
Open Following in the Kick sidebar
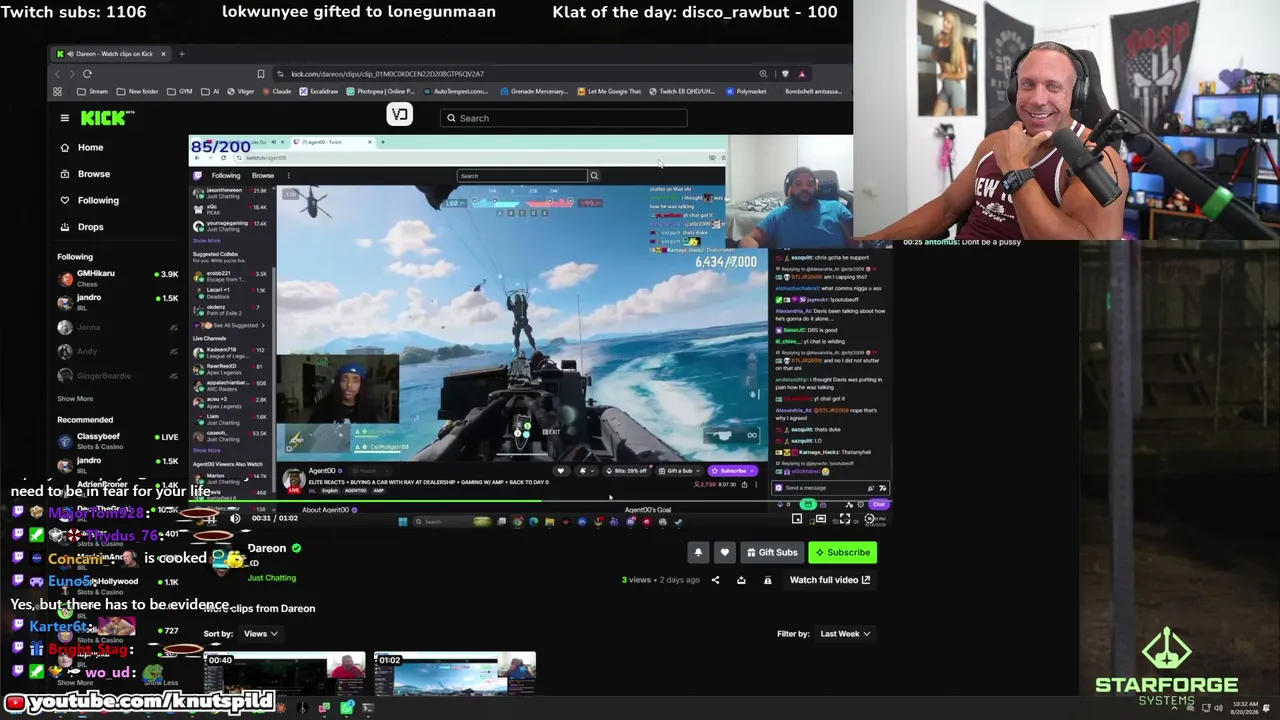click(x=98, y=201)
